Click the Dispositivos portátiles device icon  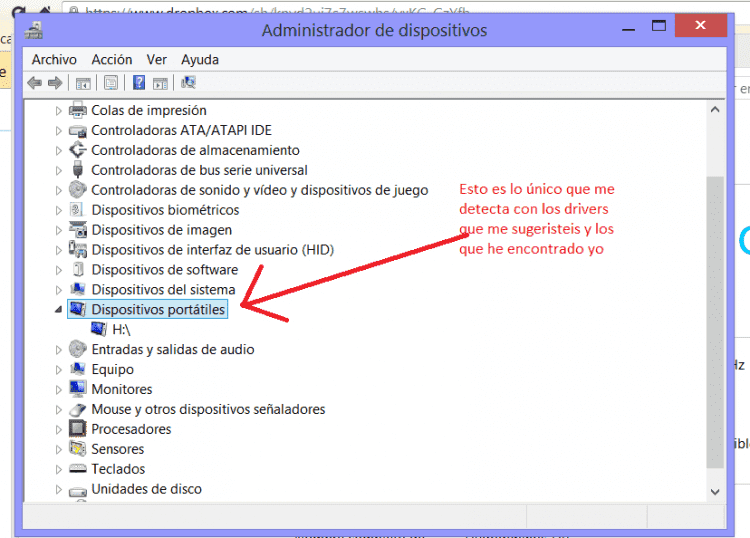(77, 309)
